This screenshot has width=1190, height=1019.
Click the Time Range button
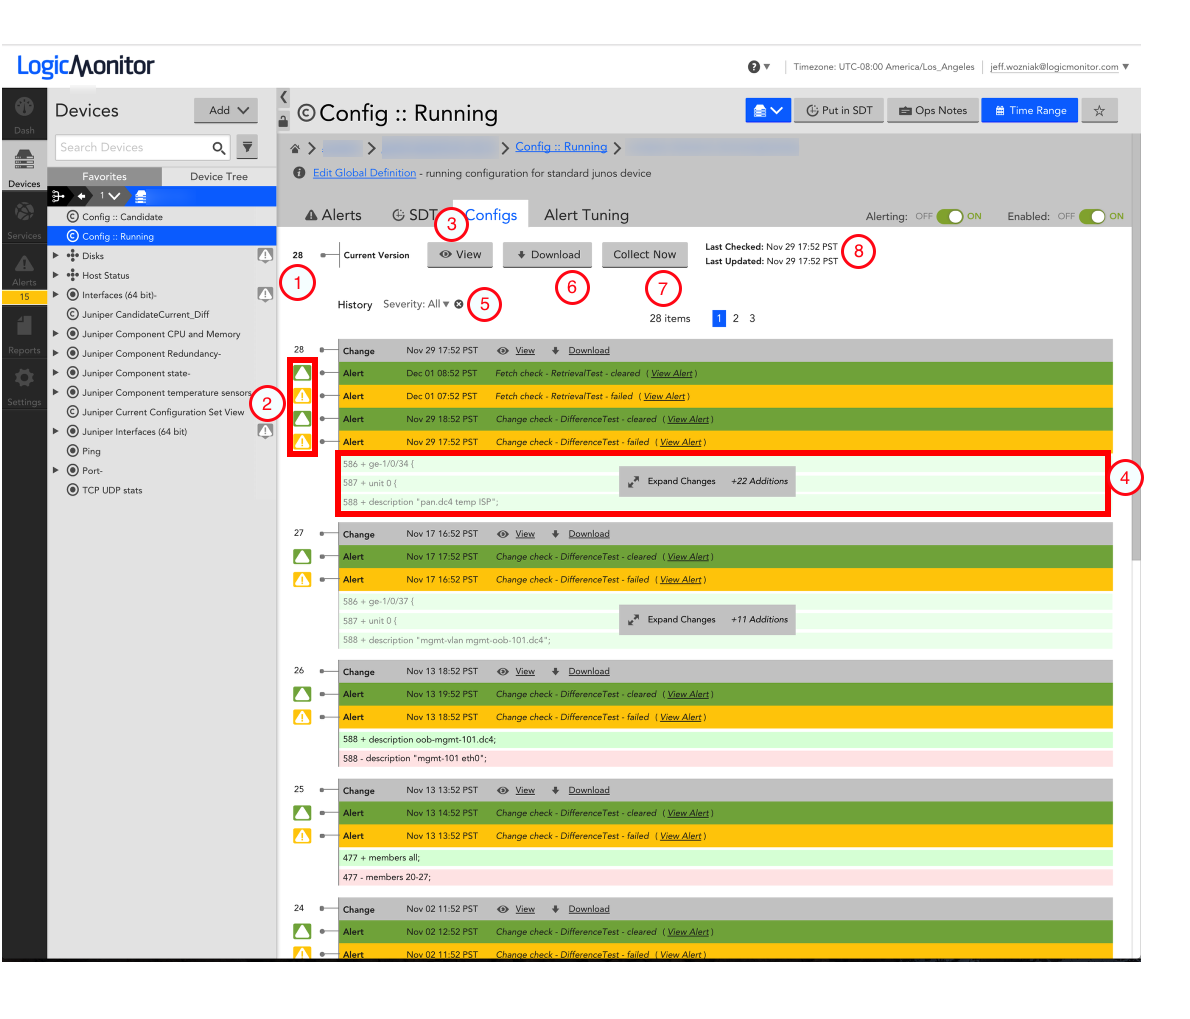pos(1029,111)
